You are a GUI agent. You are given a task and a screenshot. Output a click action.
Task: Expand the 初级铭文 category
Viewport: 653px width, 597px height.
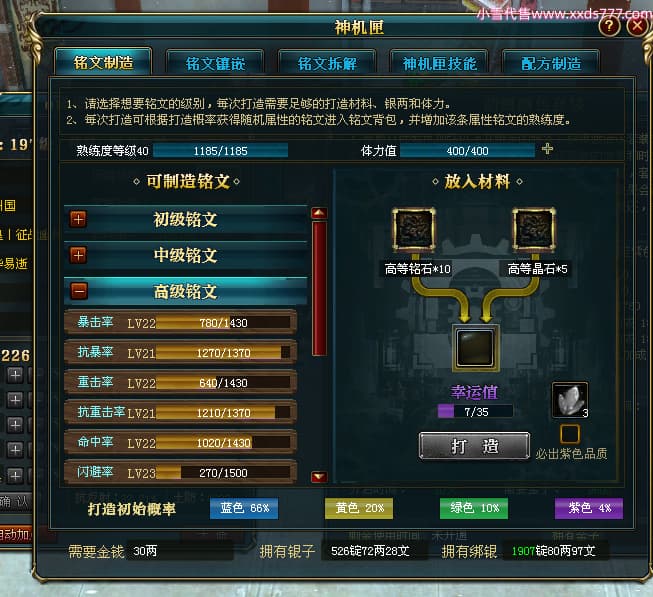78,219
